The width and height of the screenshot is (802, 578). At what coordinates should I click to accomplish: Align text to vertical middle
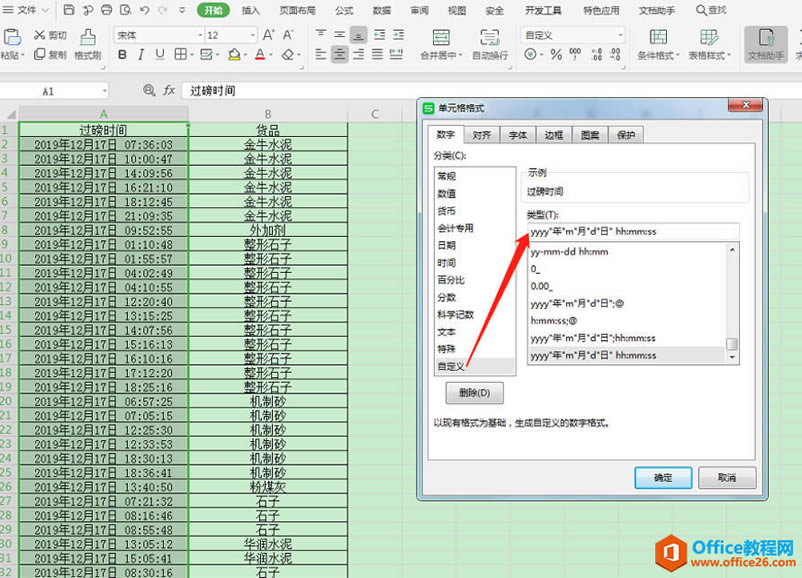click(340, 35)
